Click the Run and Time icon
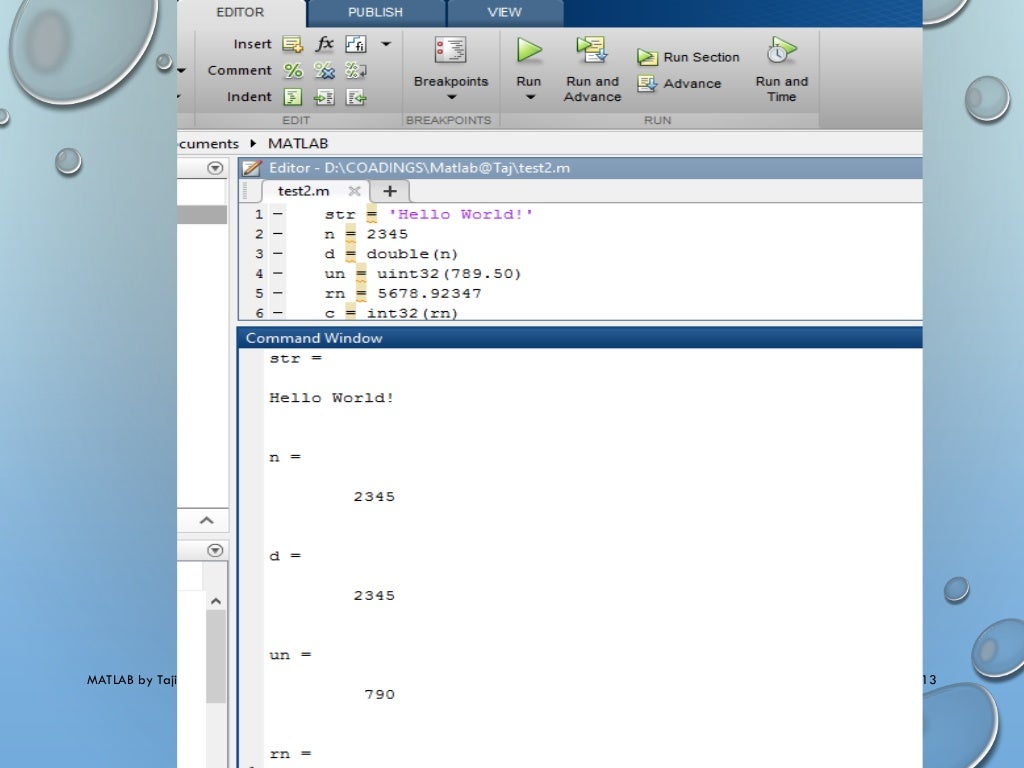 [781, 51]
